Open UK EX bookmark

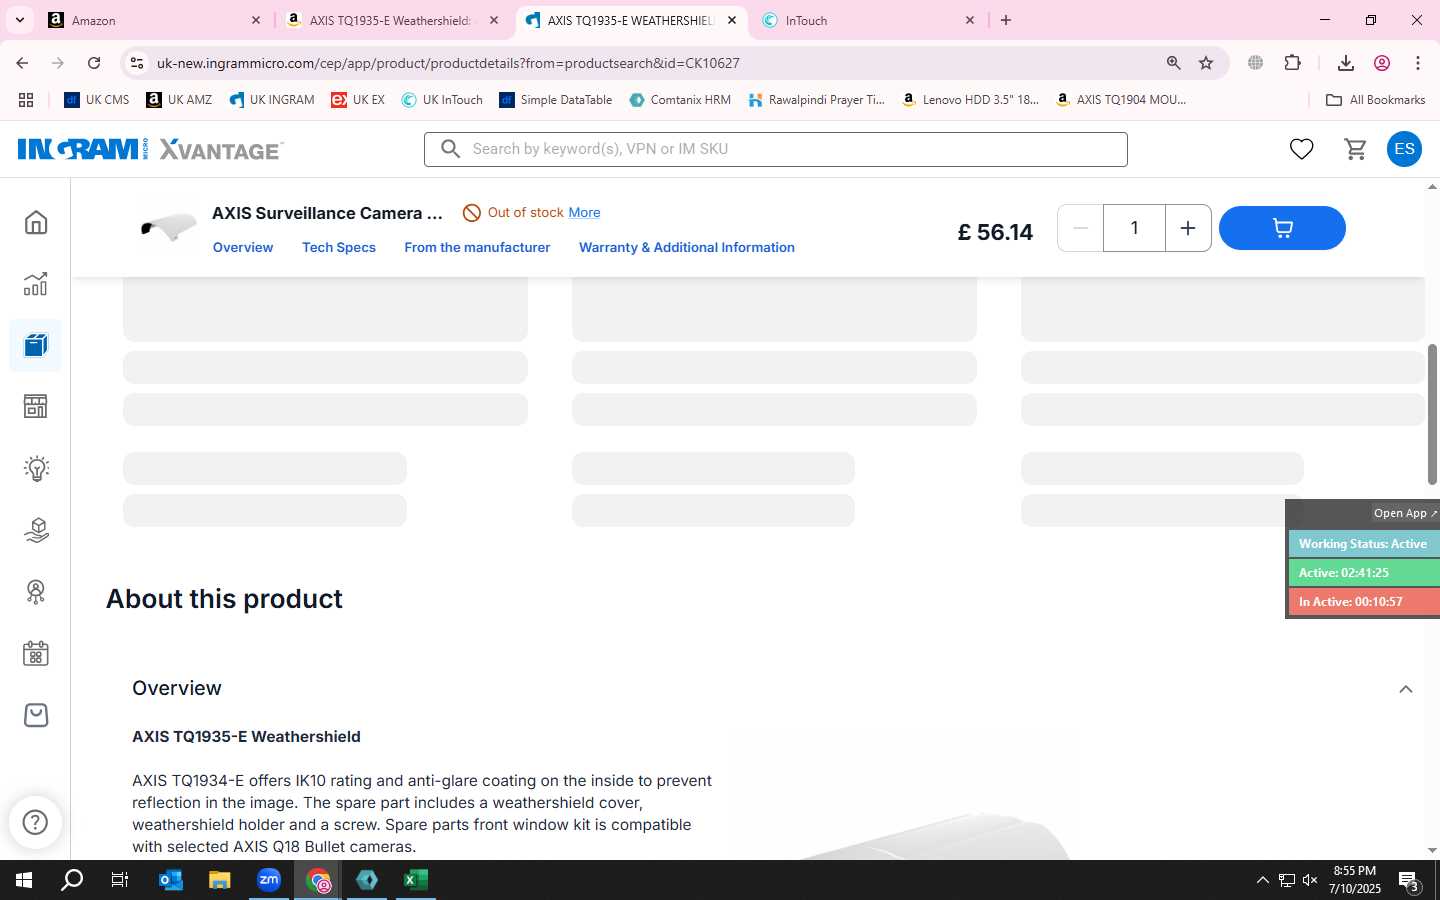358,100
